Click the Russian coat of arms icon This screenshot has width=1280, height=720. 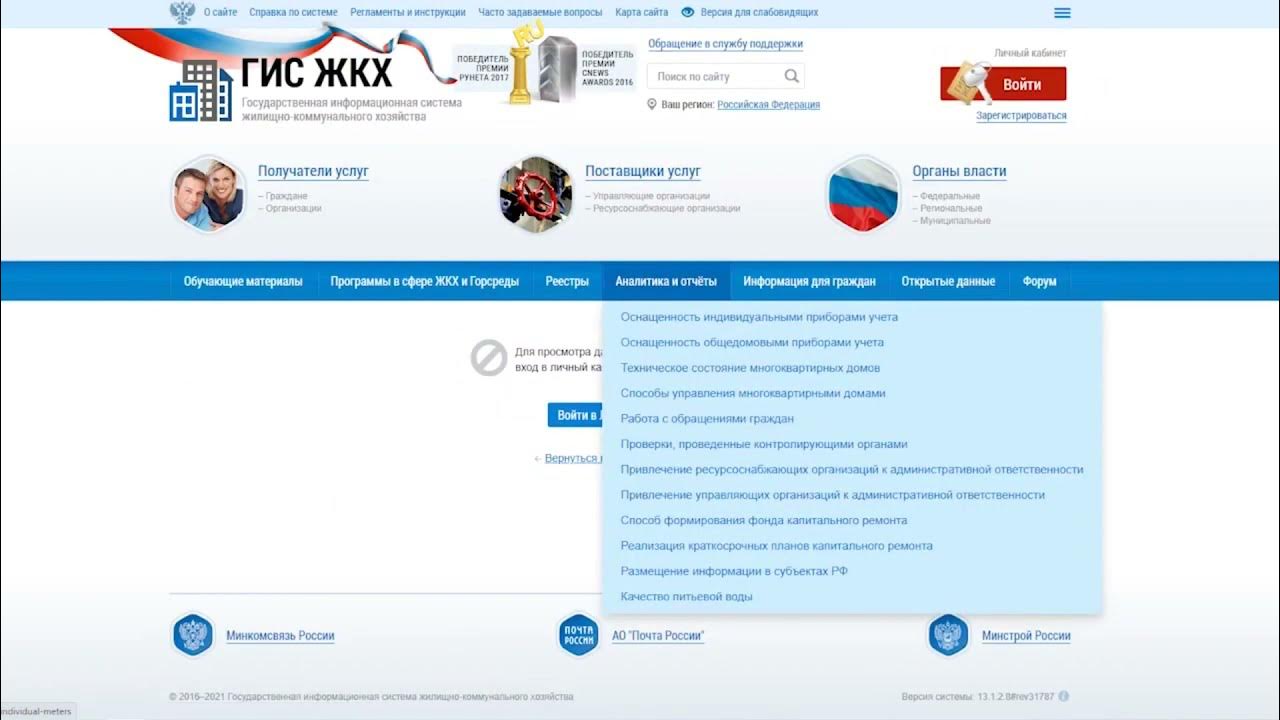[x=182, y=12]
